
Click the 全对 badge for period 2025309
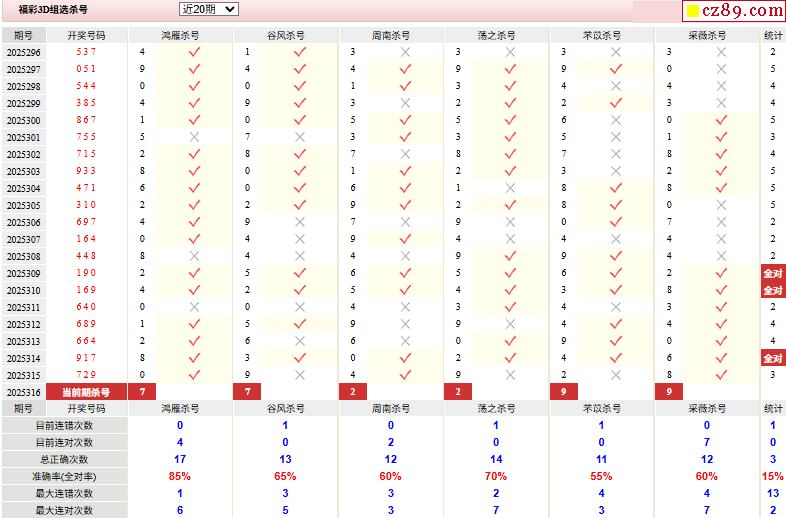click(x=773, y=273)
